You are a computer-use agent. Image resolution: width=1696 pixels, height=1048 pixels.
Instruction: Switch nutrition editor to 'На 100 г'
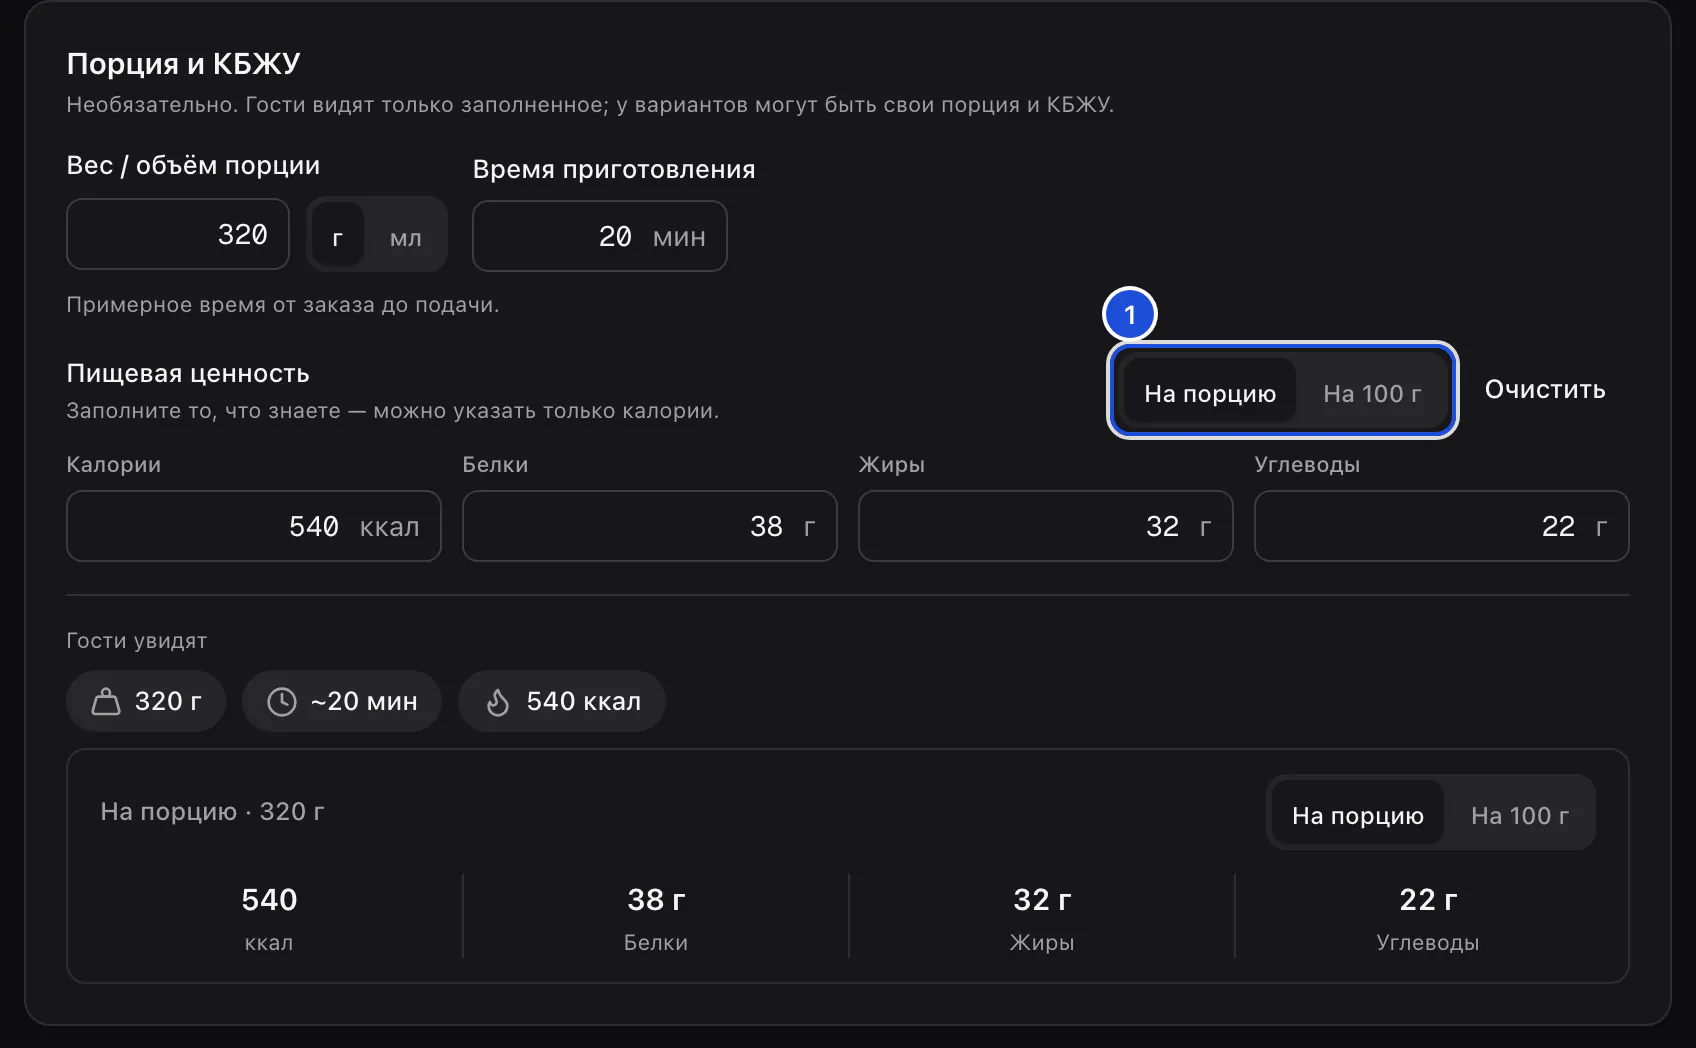[x=1372, y=393]
